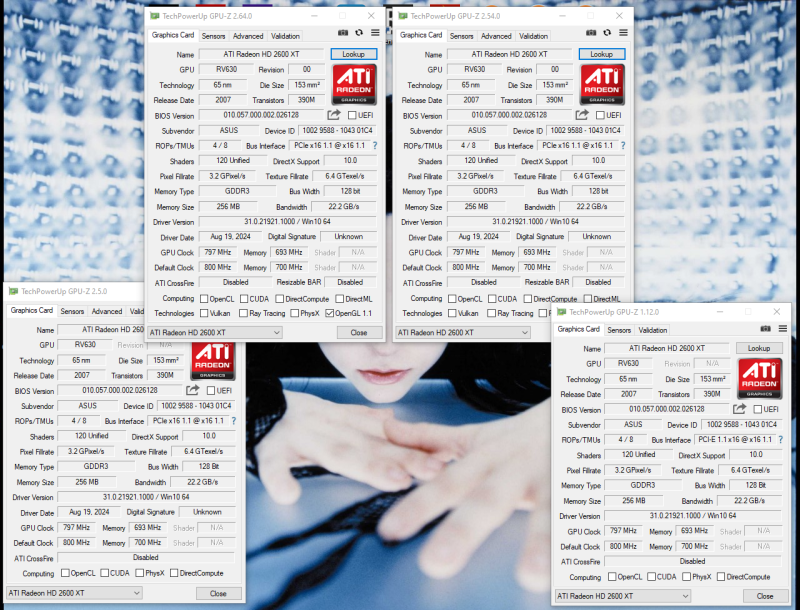Toggle the OpenCL checkbox in GPU-Z 1.12.0
The image size is (800, 610).
point(612,577)
